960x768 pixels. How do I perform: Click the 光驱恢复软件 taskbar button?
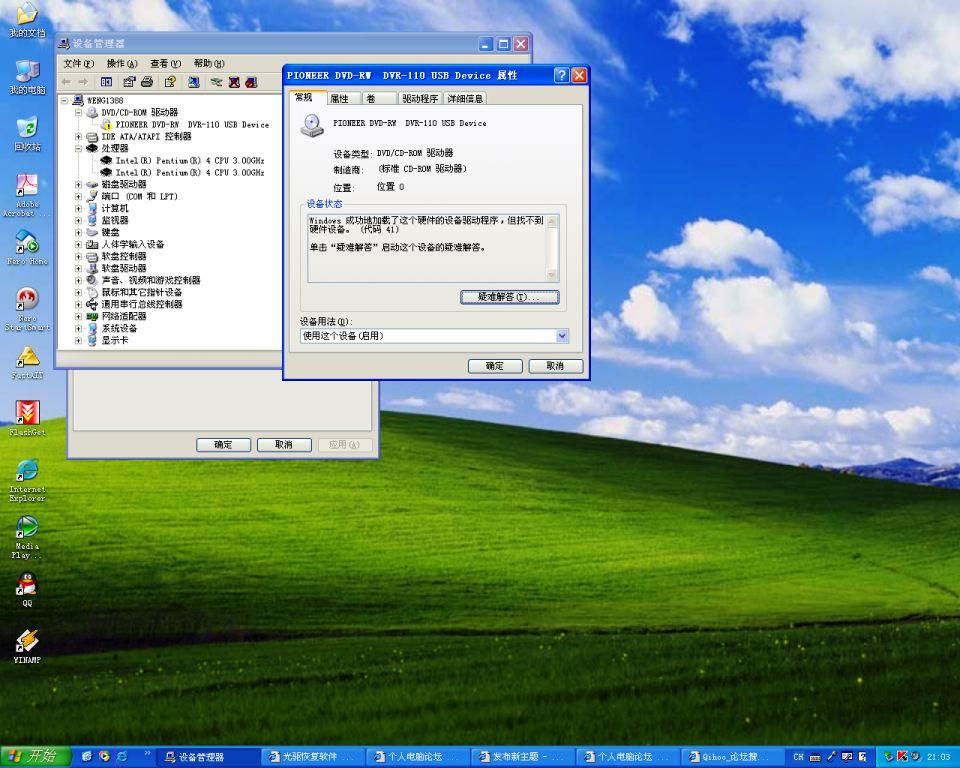(x=313, y=757)
